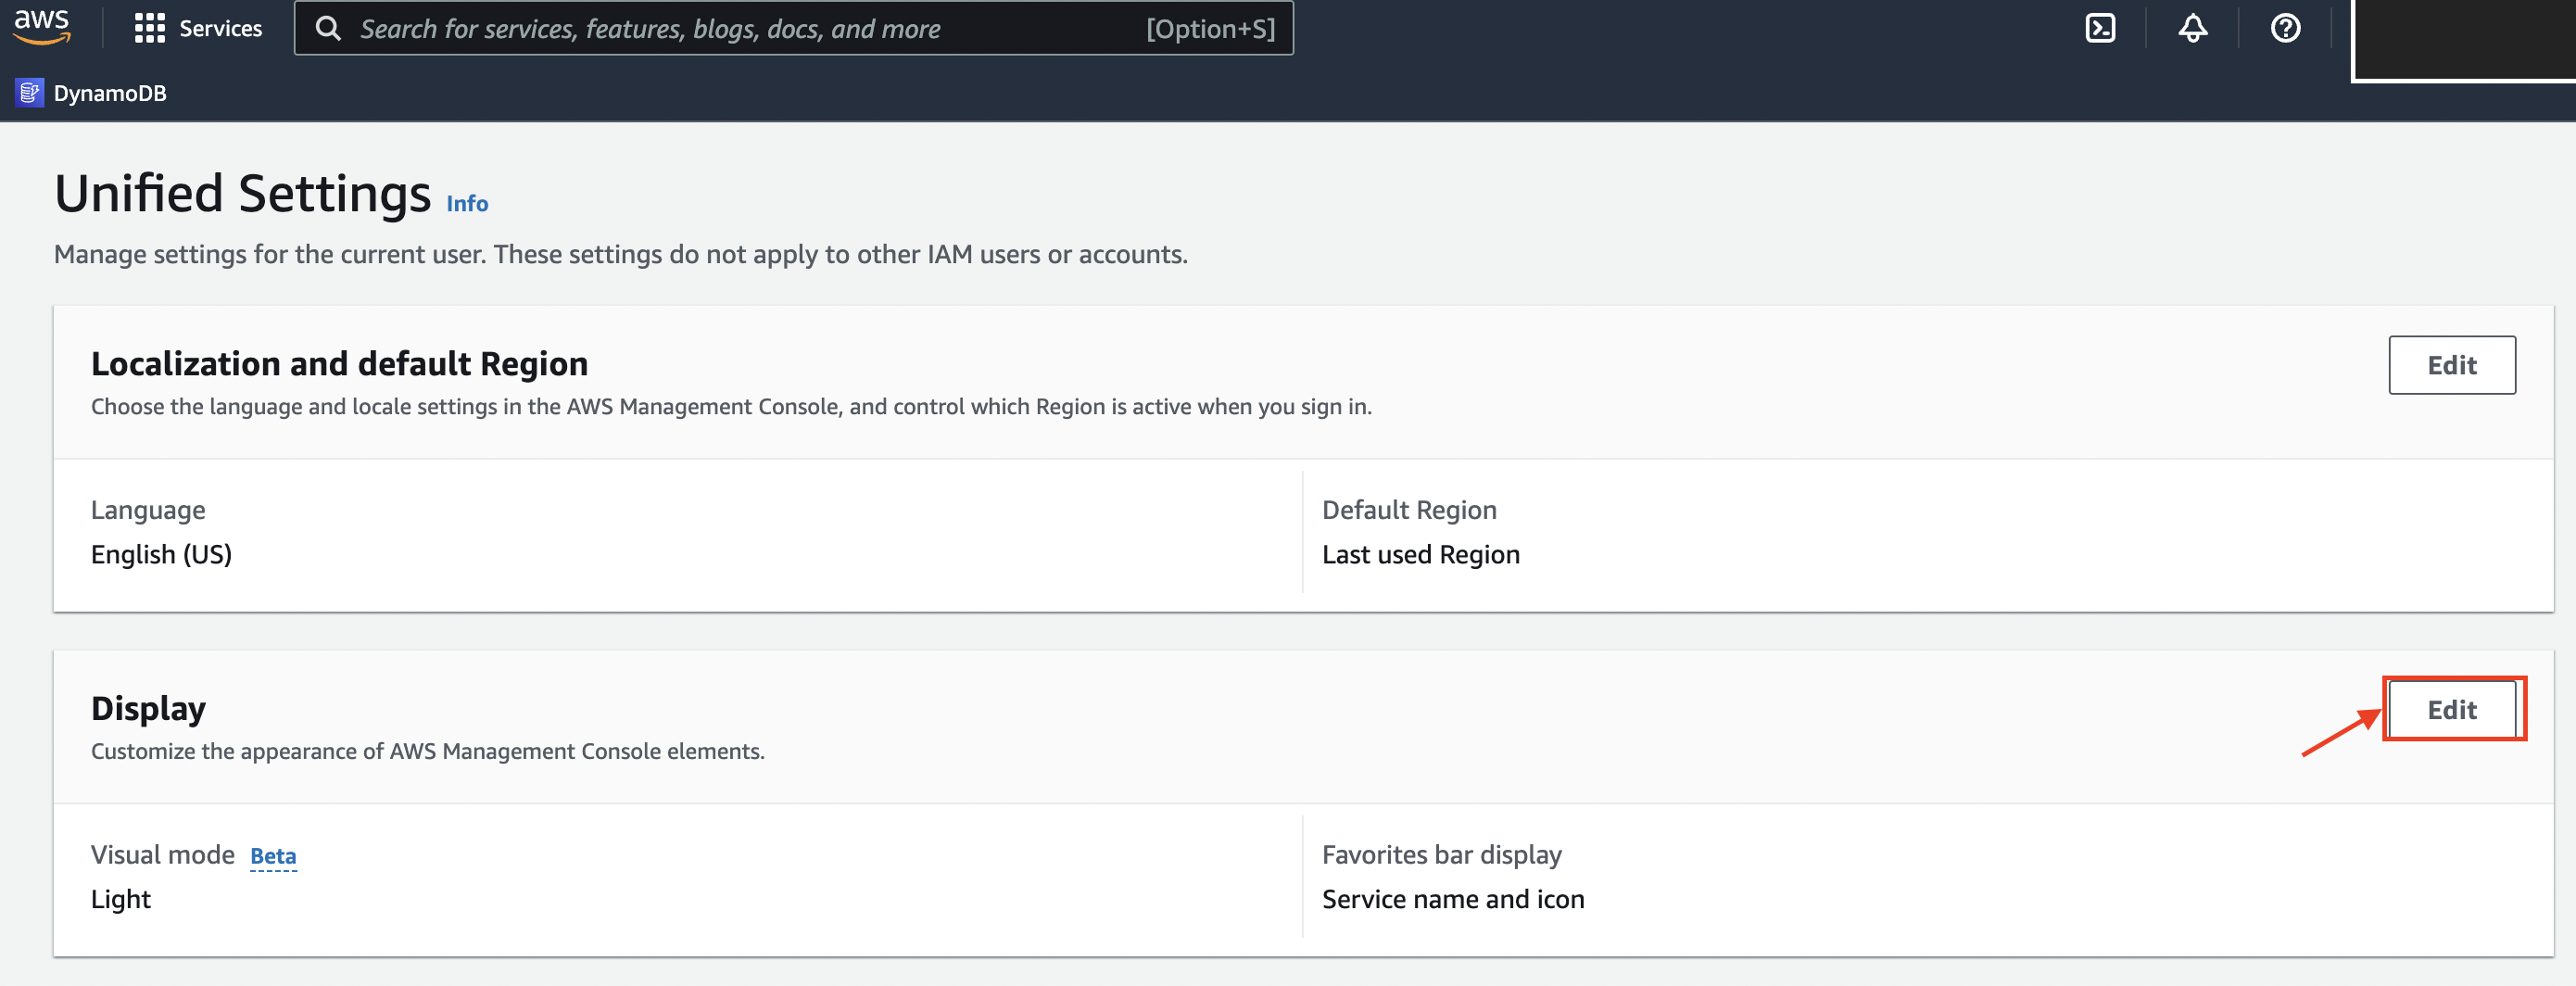Click the AWS logo home icon
The width and height of the screenshot is (2576, 986).
[42, 27]
